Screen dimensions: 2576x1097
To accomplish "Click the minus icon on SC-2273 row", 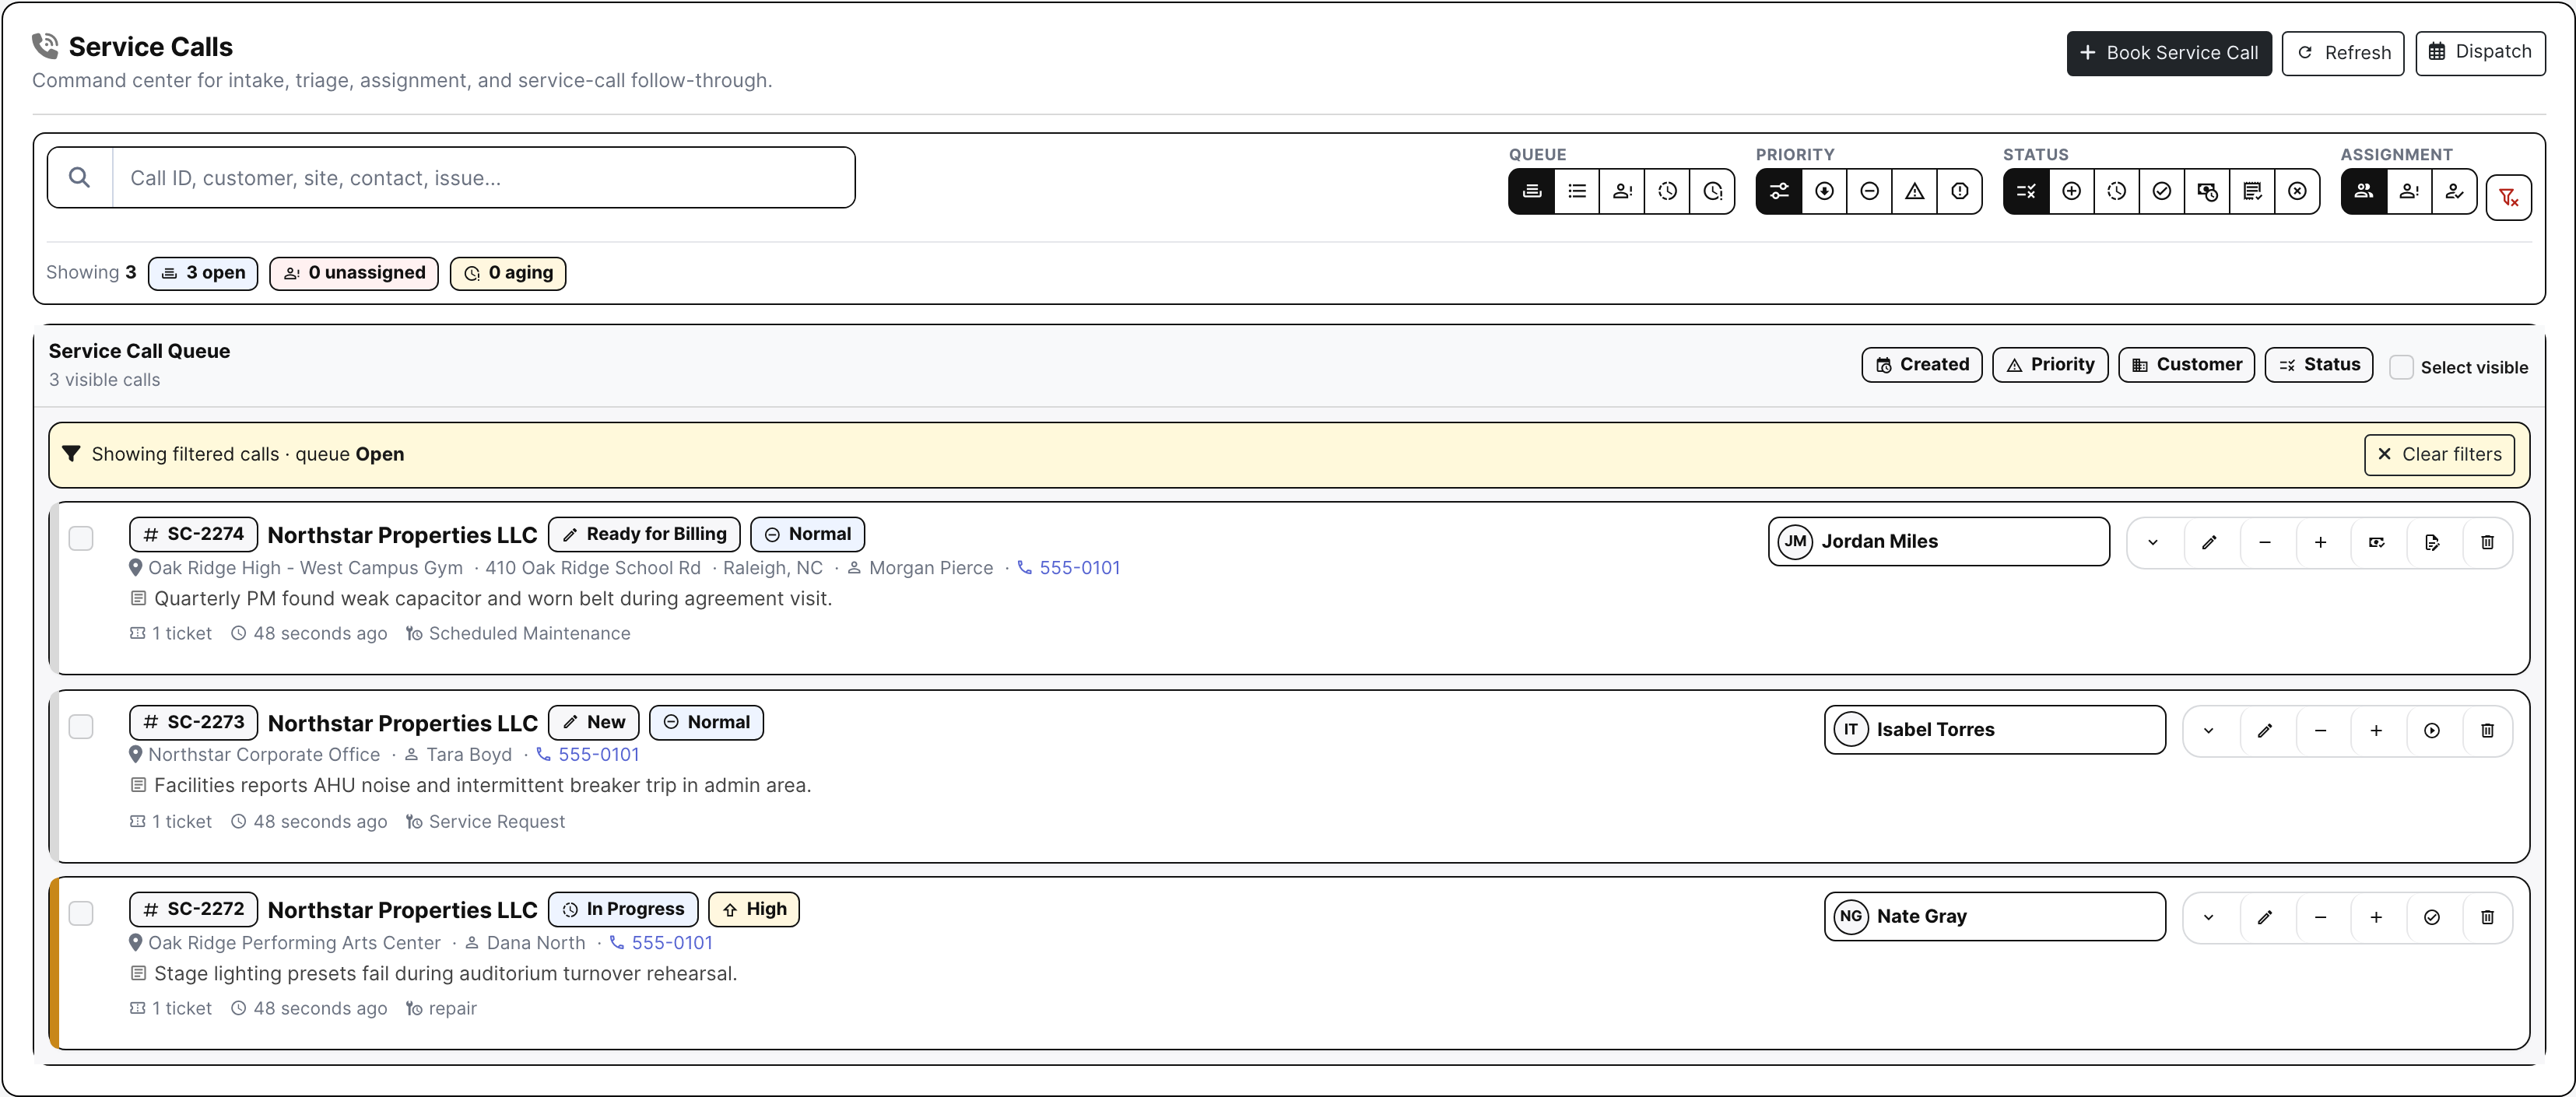I will [2320, 730].
